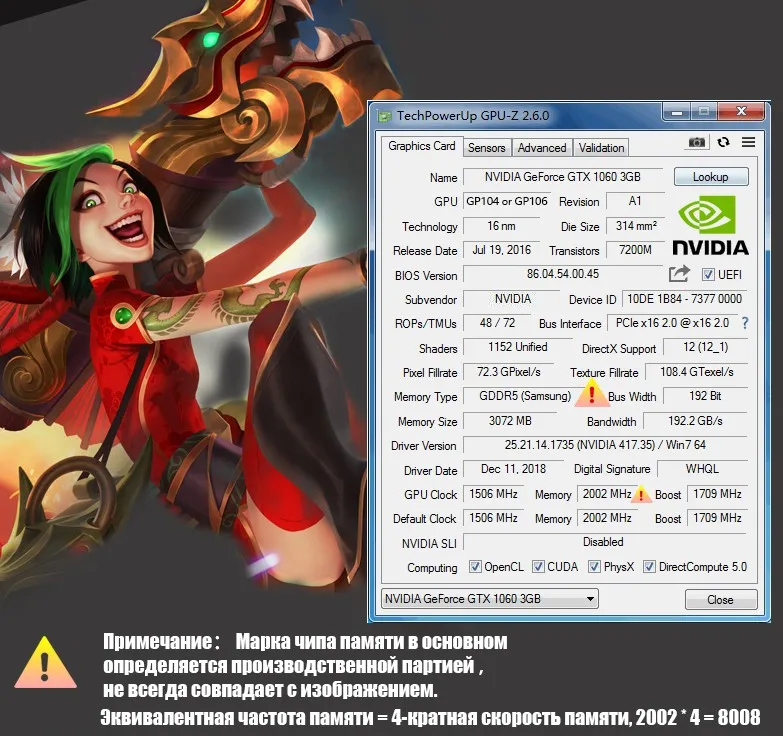Click the Bandwidth value 192.2 GB/s
This screenshot has width=783, height=736.
point(695,420)
